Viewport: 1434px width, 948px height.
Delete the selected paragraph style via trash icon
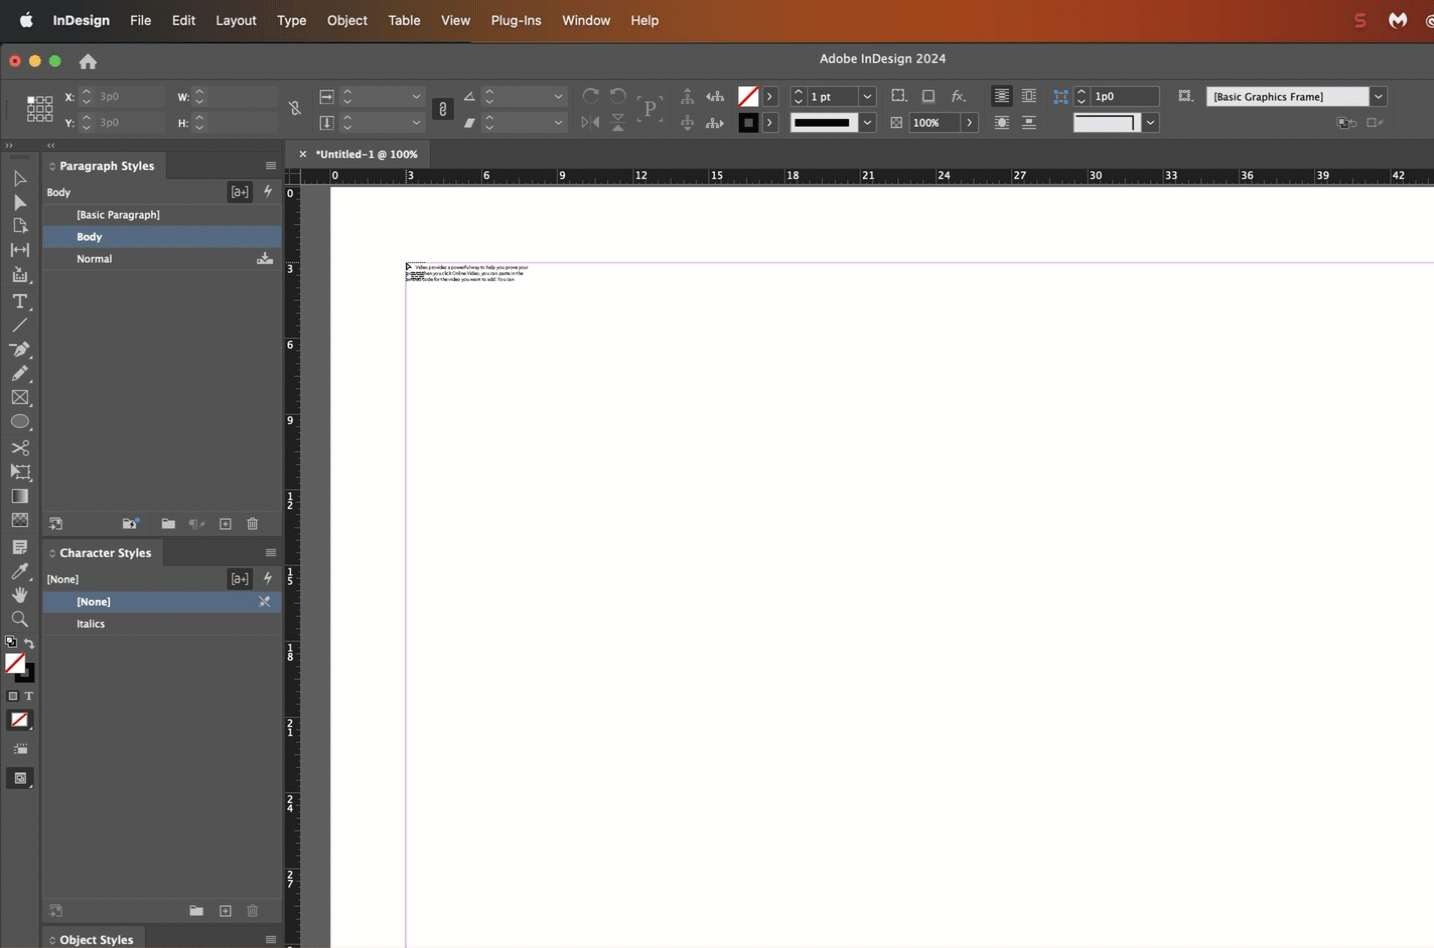[x=252, y=523]
